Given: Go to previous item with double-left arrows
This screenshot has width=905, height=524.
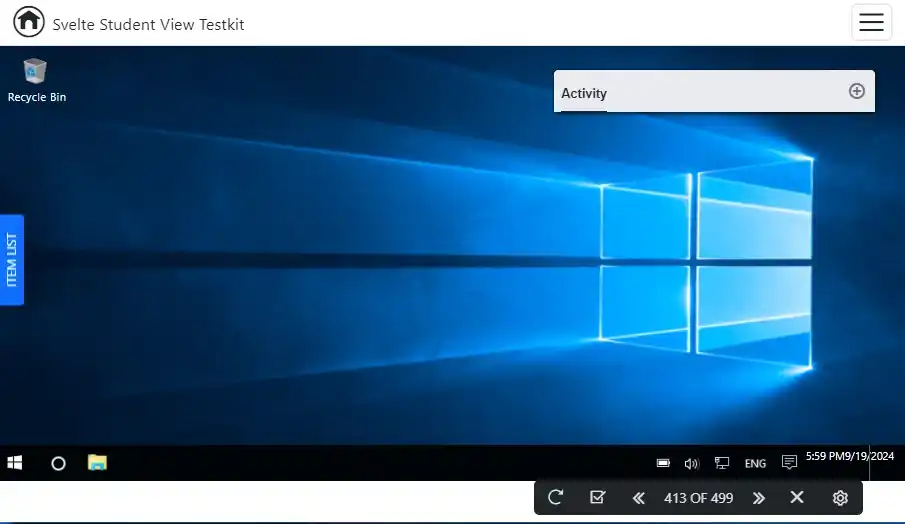Looking at the screenshot, I should [x=639, y=497].
